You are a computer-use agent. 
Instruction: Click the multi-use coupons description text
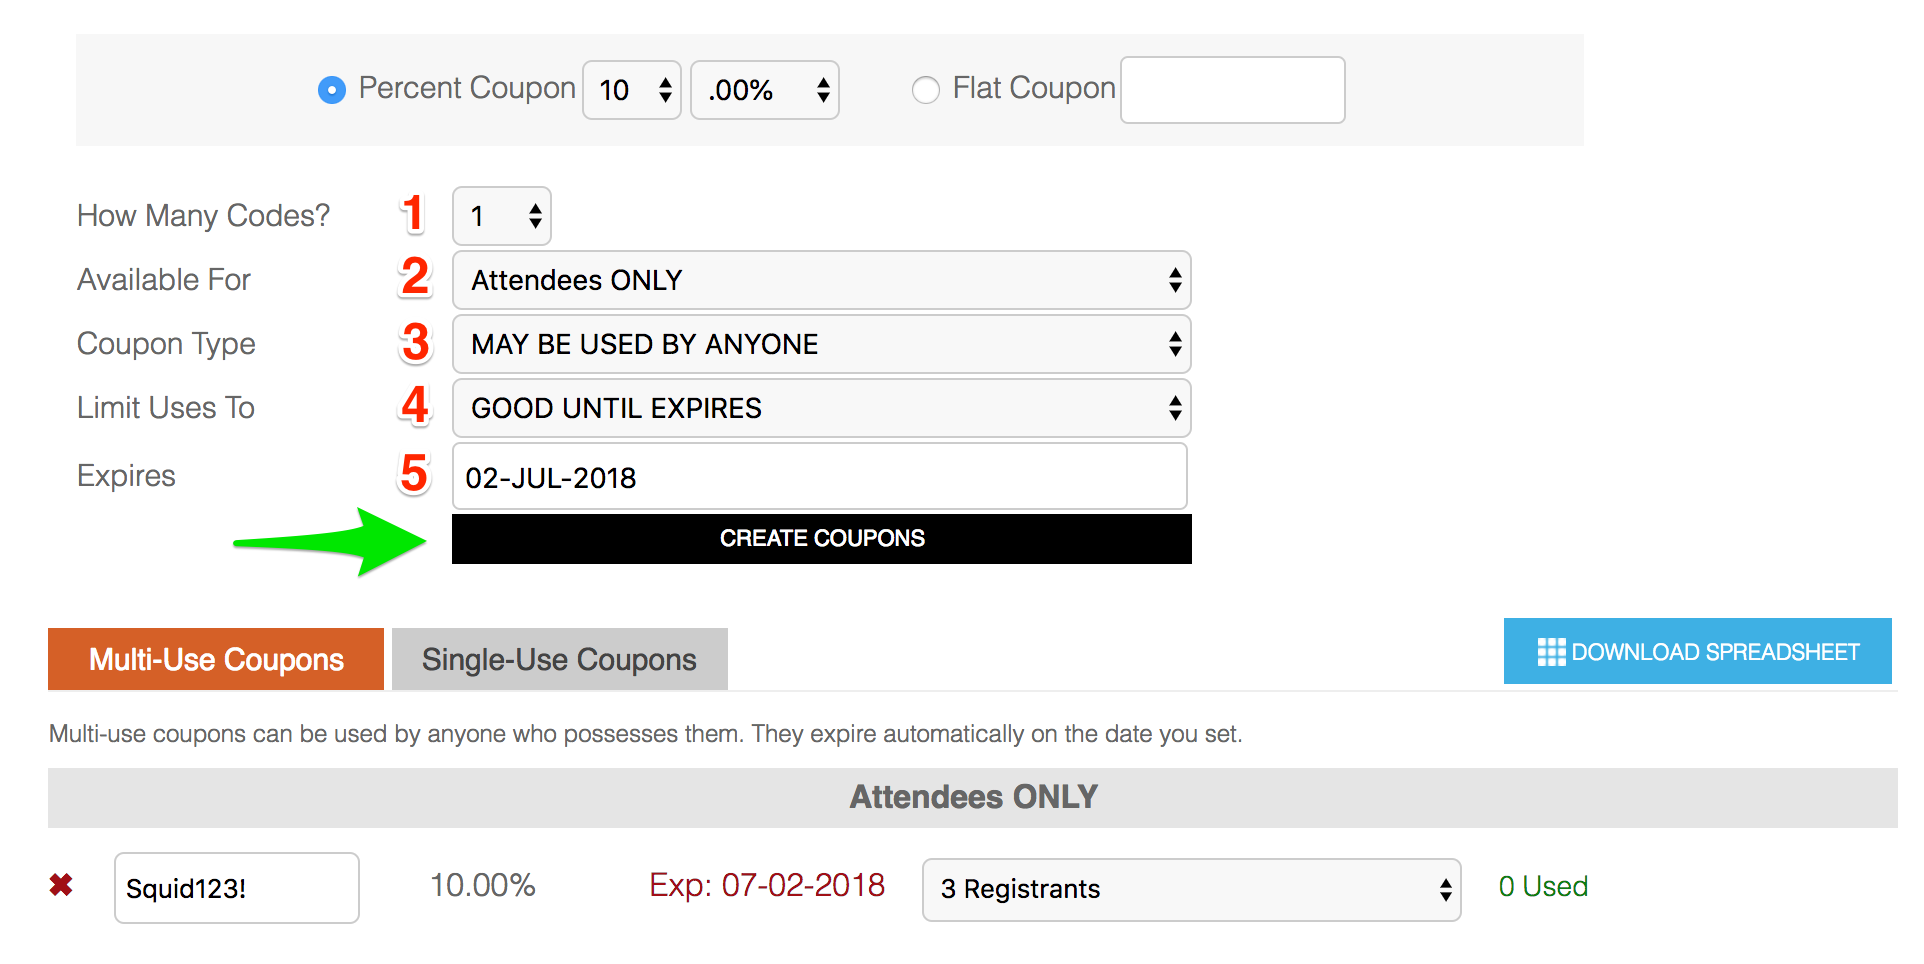tap(646, 734)
